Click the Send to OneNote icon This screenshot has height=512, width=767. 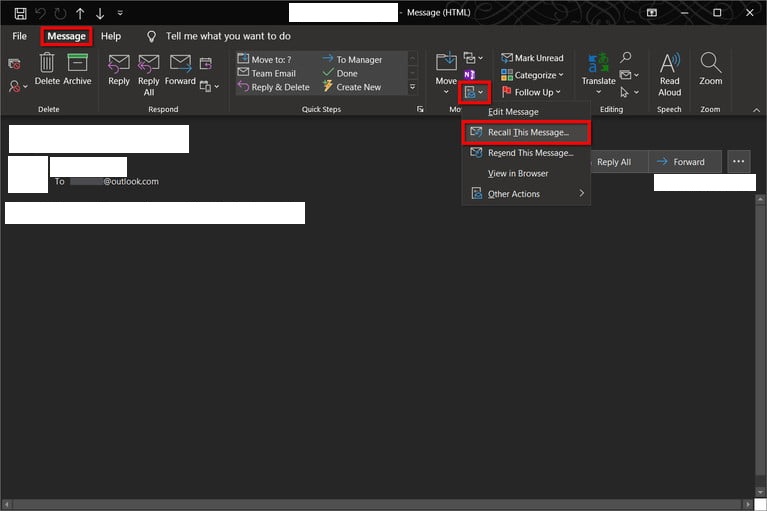(469, 74)
